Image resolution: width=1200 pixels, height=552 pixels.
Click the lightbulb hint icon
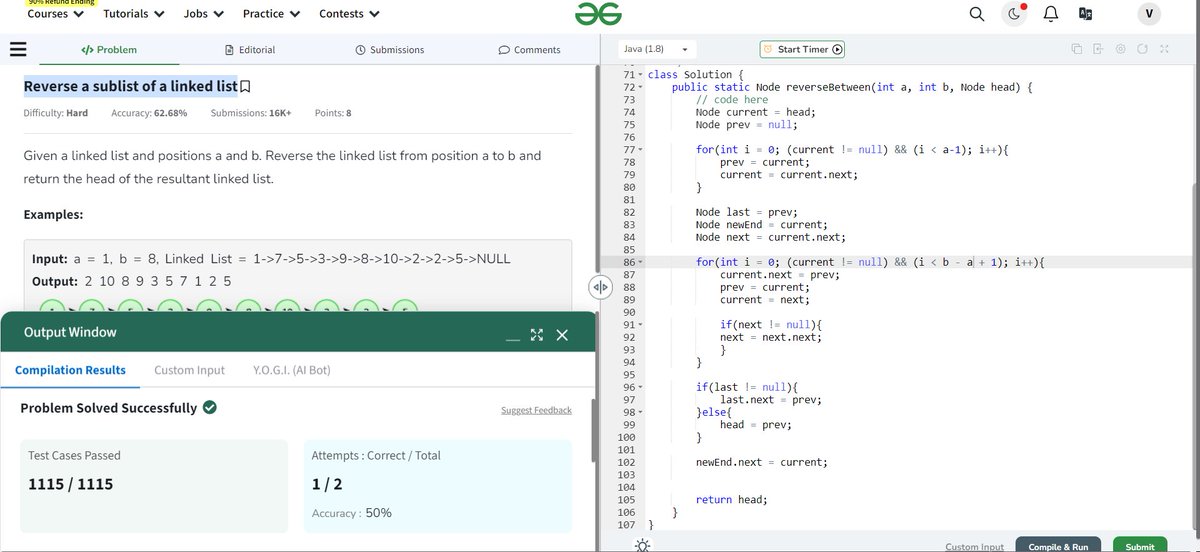click(642, 545)
